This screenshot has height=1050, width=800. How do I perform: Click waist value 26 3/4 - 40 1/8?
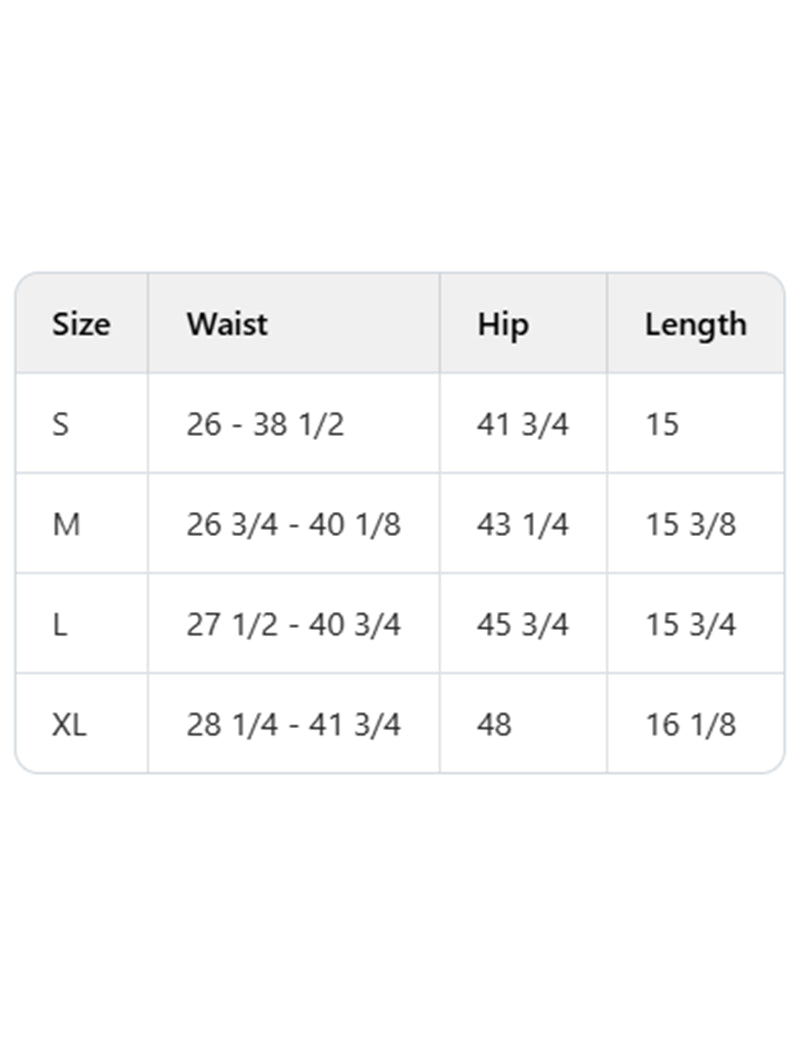293,524
